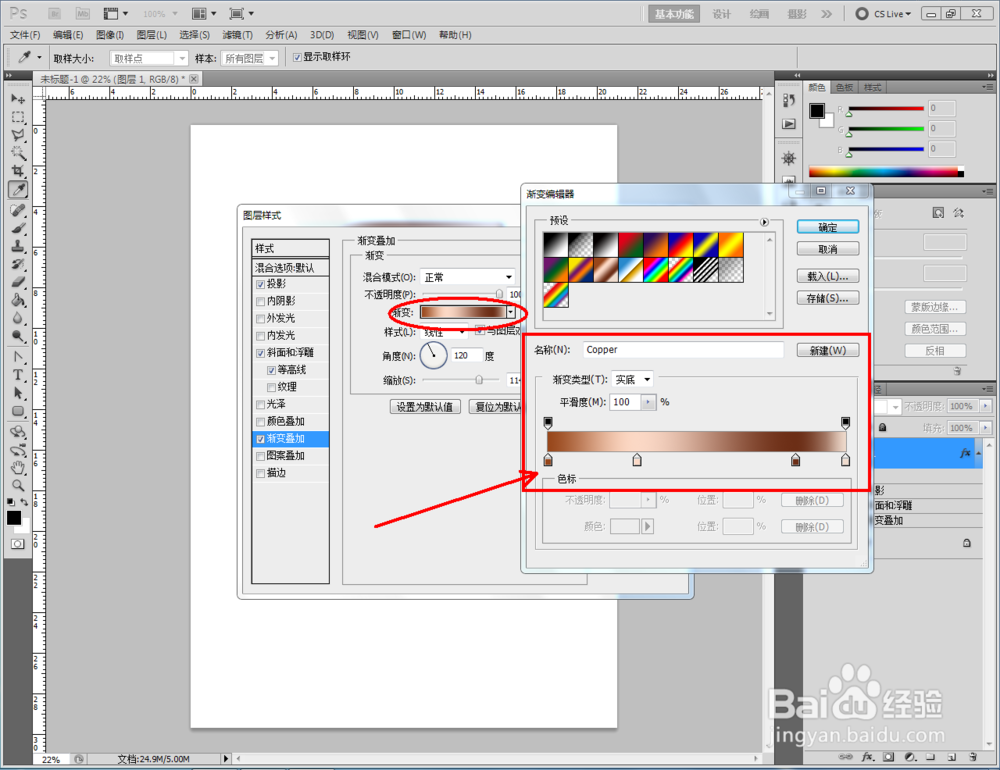Open the 图层(L) menu
Image resolution: width=1000 pixels, height=770 pixels.
pos(152,35)
